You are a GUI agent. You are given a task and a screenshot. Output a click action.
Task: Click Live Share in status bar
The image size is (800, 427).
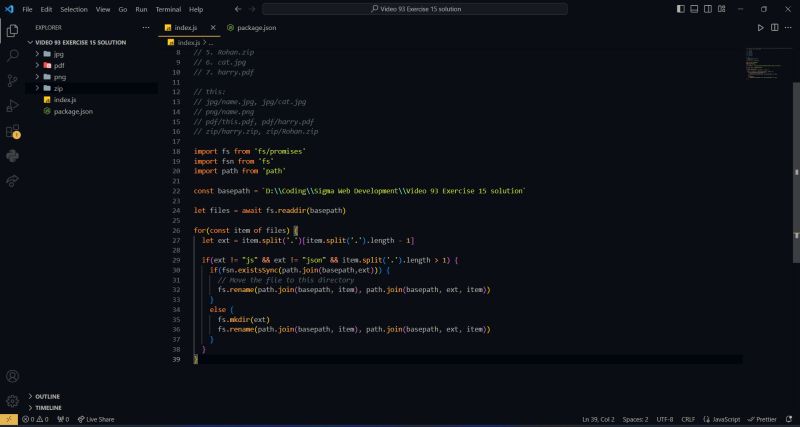pos(96,420)
